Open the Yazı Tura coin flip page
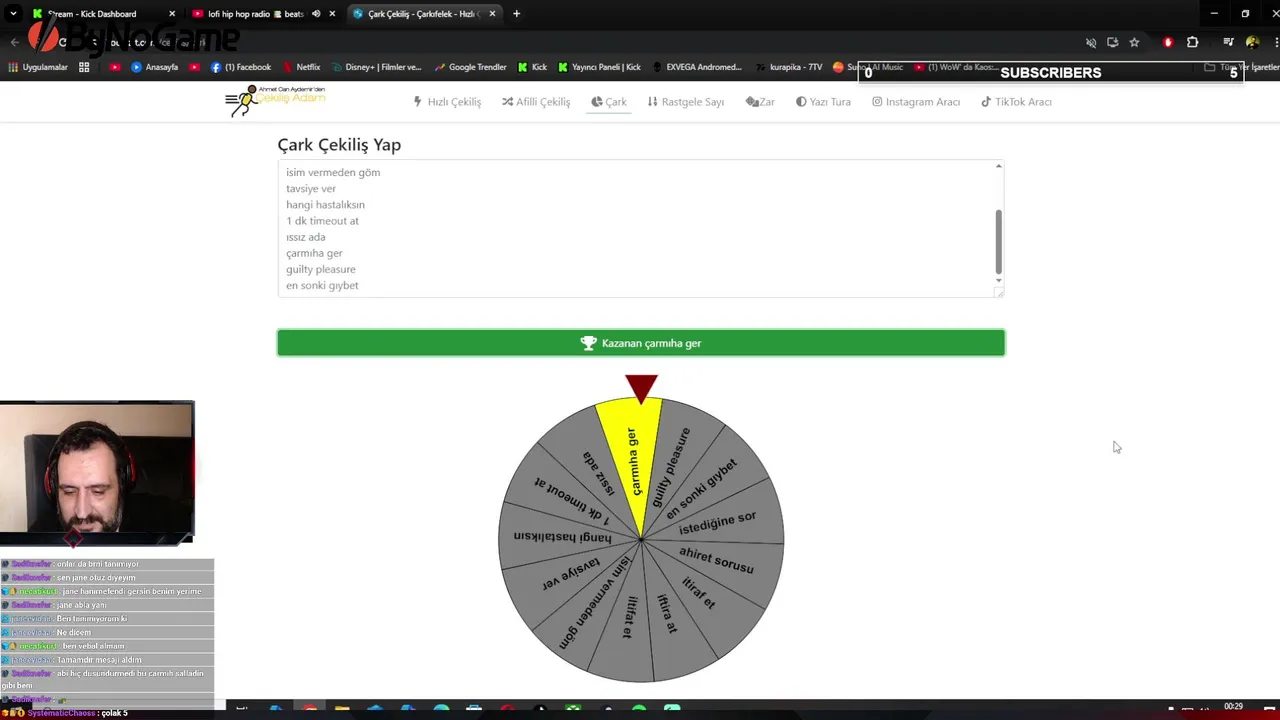This screenshot has width=1280, height=720. [x=823, y=102]
